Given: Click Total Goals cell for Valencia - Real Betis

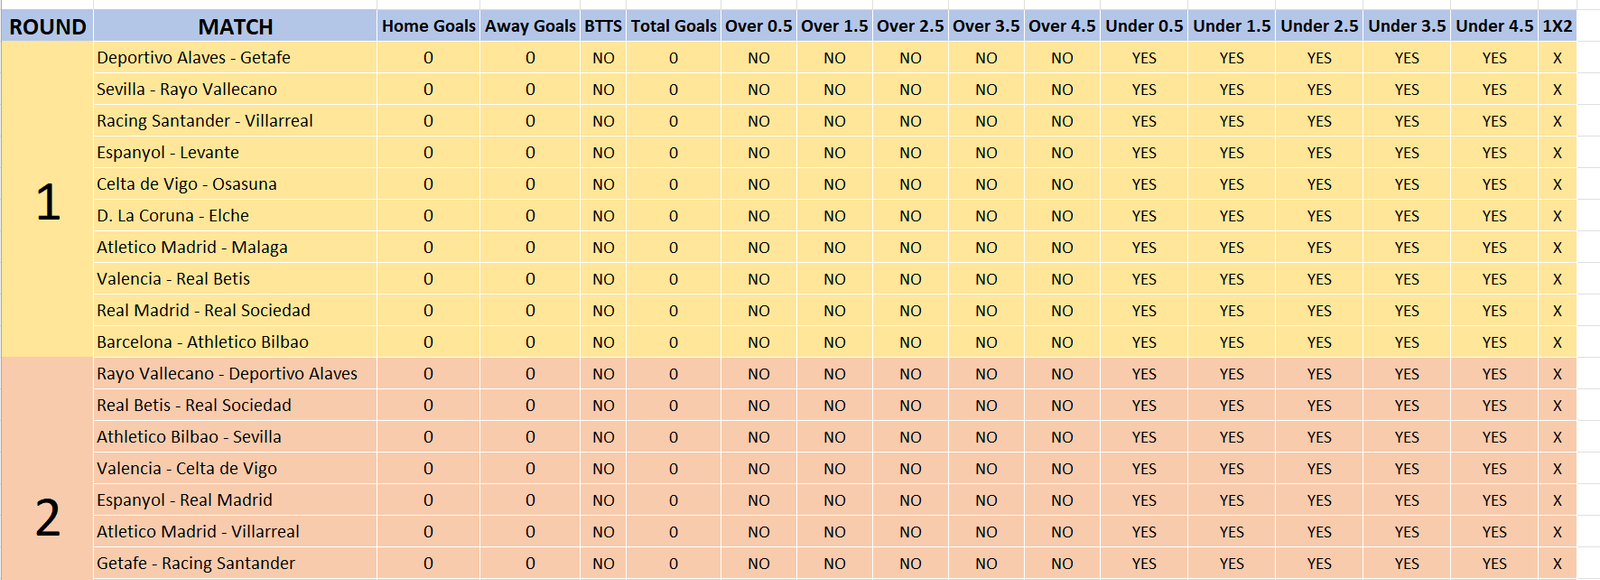Looking at the screenshot, I should tap(673, 279).
